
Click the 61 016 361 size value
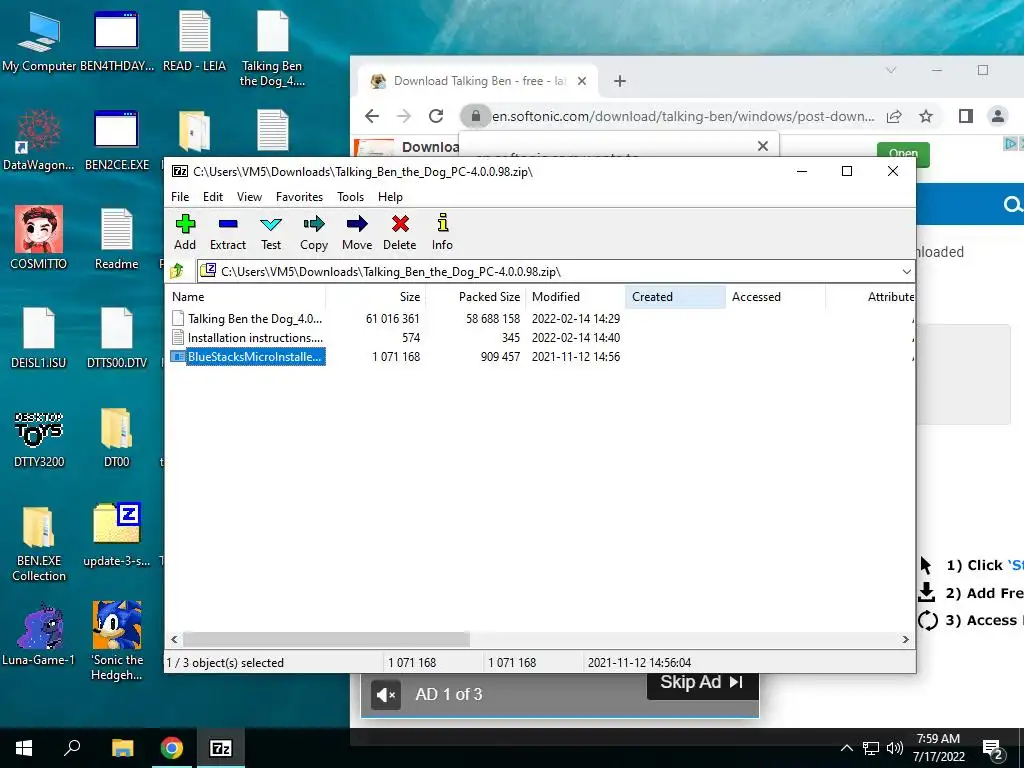pos(392,319)
